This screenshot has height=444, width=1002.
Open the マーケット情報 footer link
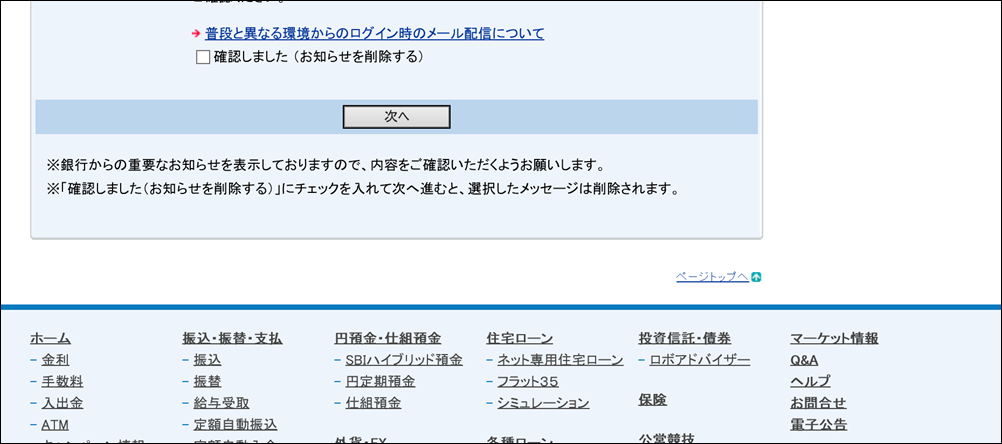834,339
